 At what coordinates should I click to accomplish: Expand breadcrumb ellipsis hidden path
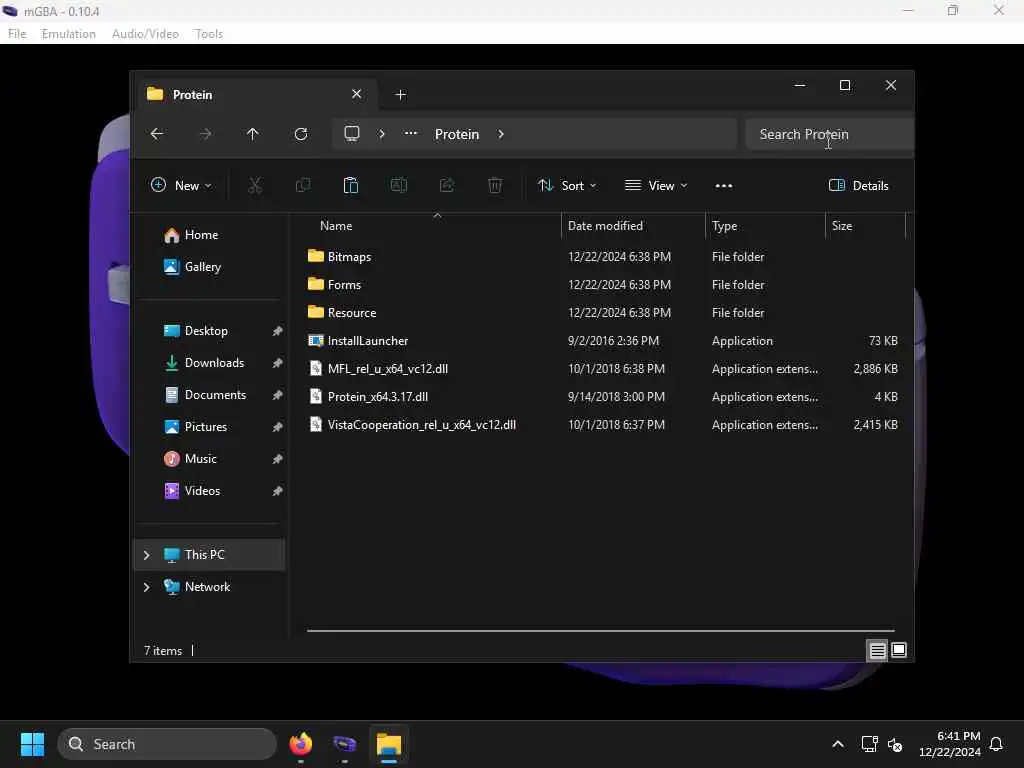pos(411,134)
